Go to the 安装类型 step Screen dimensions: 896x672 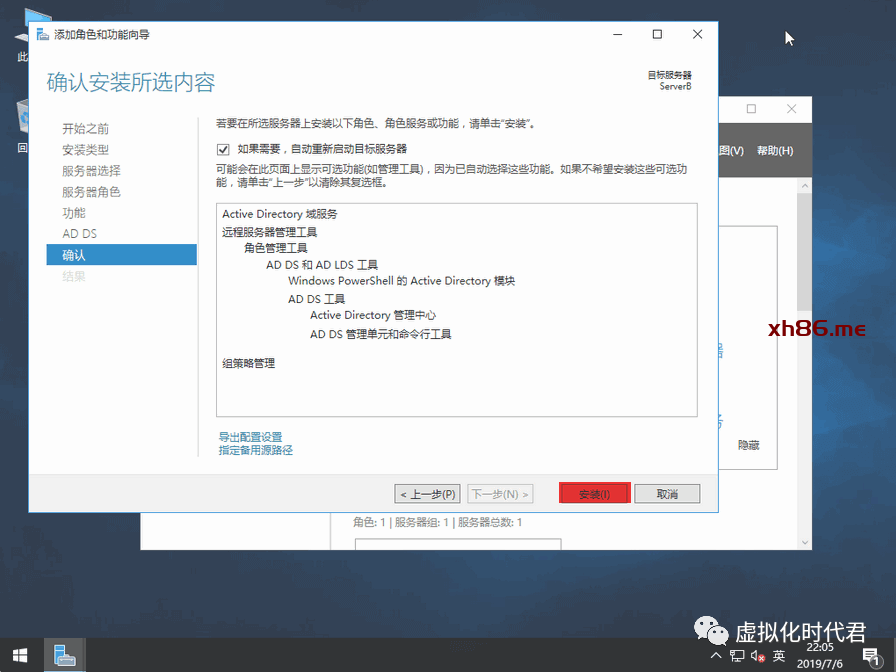click(x=86, y=150)
